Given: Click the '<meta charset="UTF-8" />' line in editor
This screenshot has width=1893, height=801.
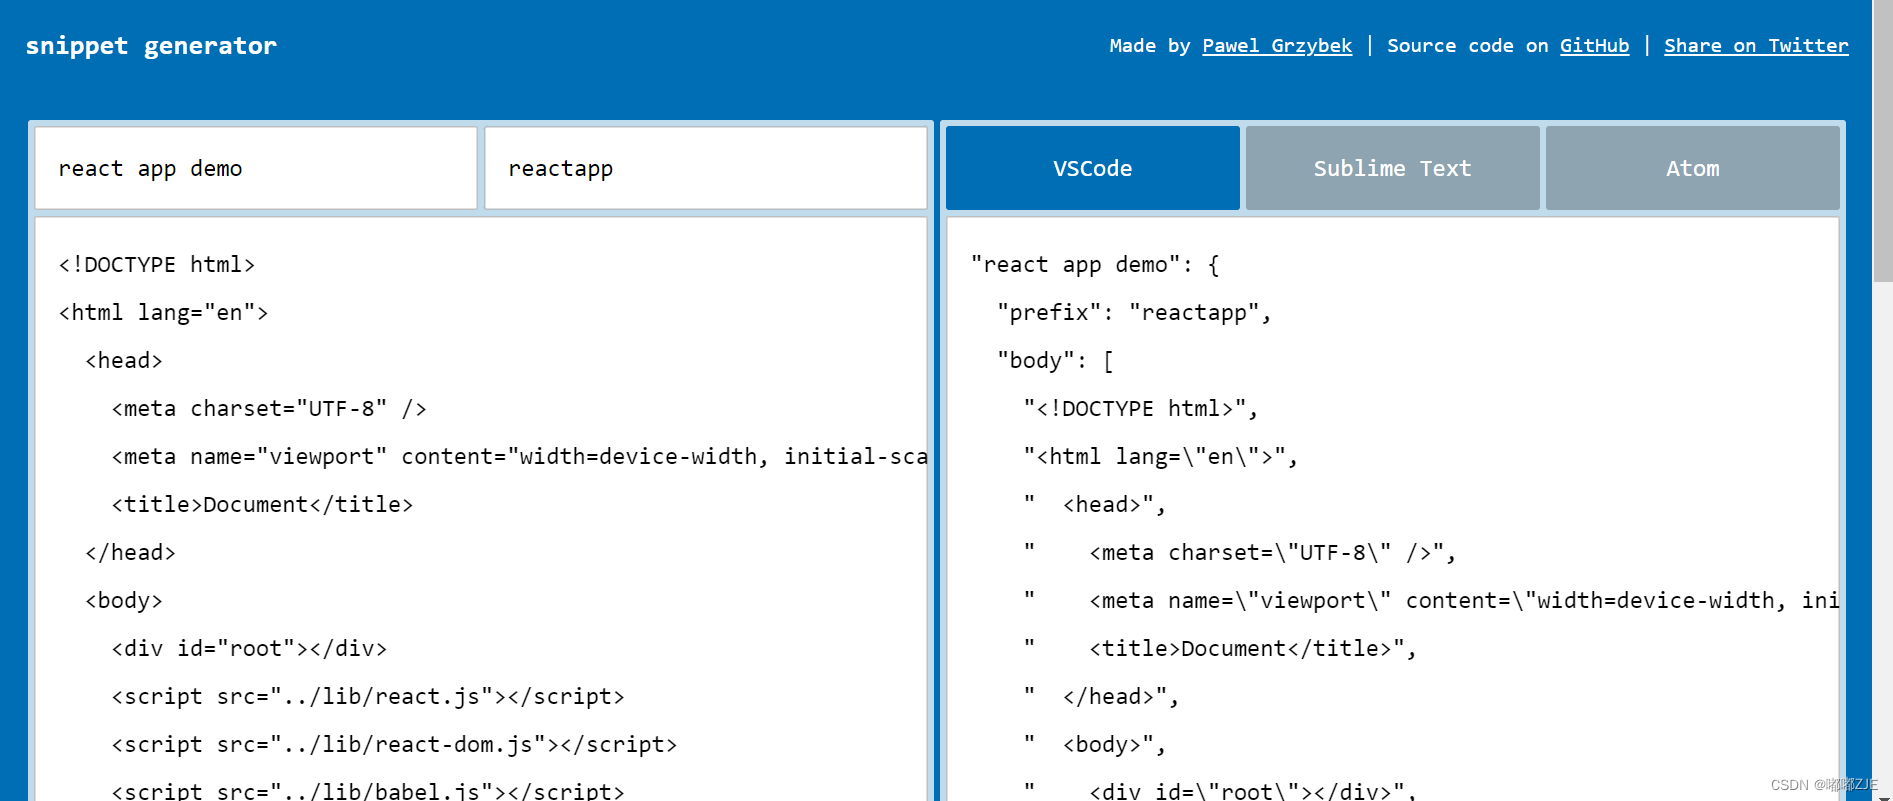Looking at the screenshot, I should pos(269,409).
